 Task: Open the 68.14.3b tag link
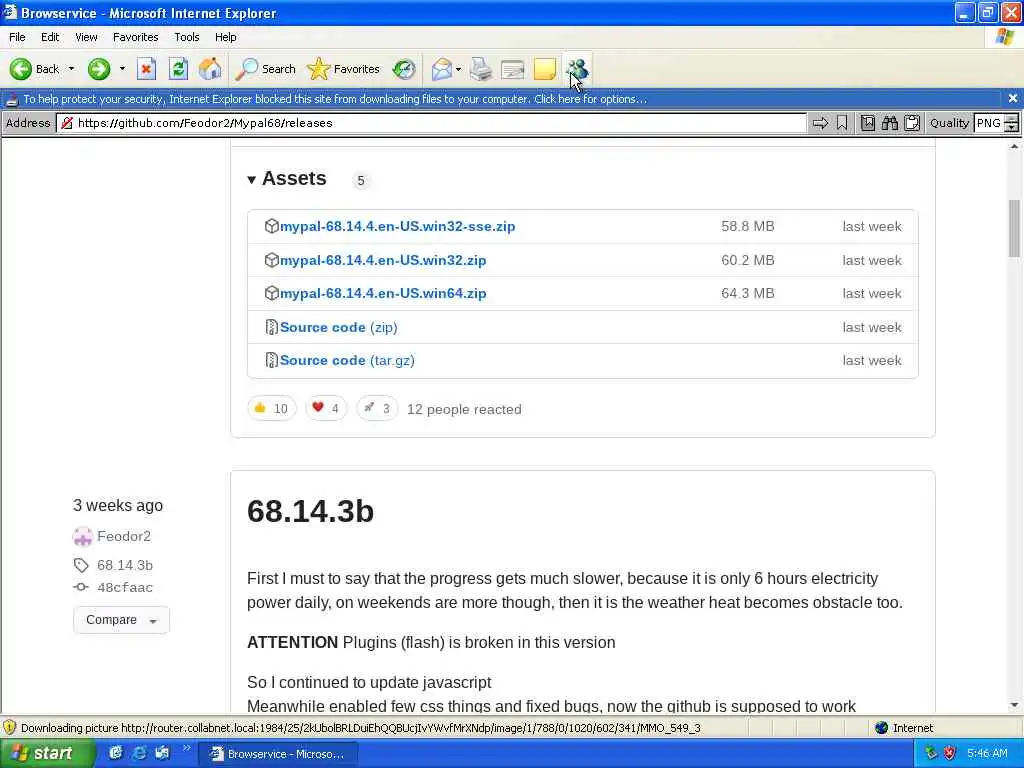125,566
